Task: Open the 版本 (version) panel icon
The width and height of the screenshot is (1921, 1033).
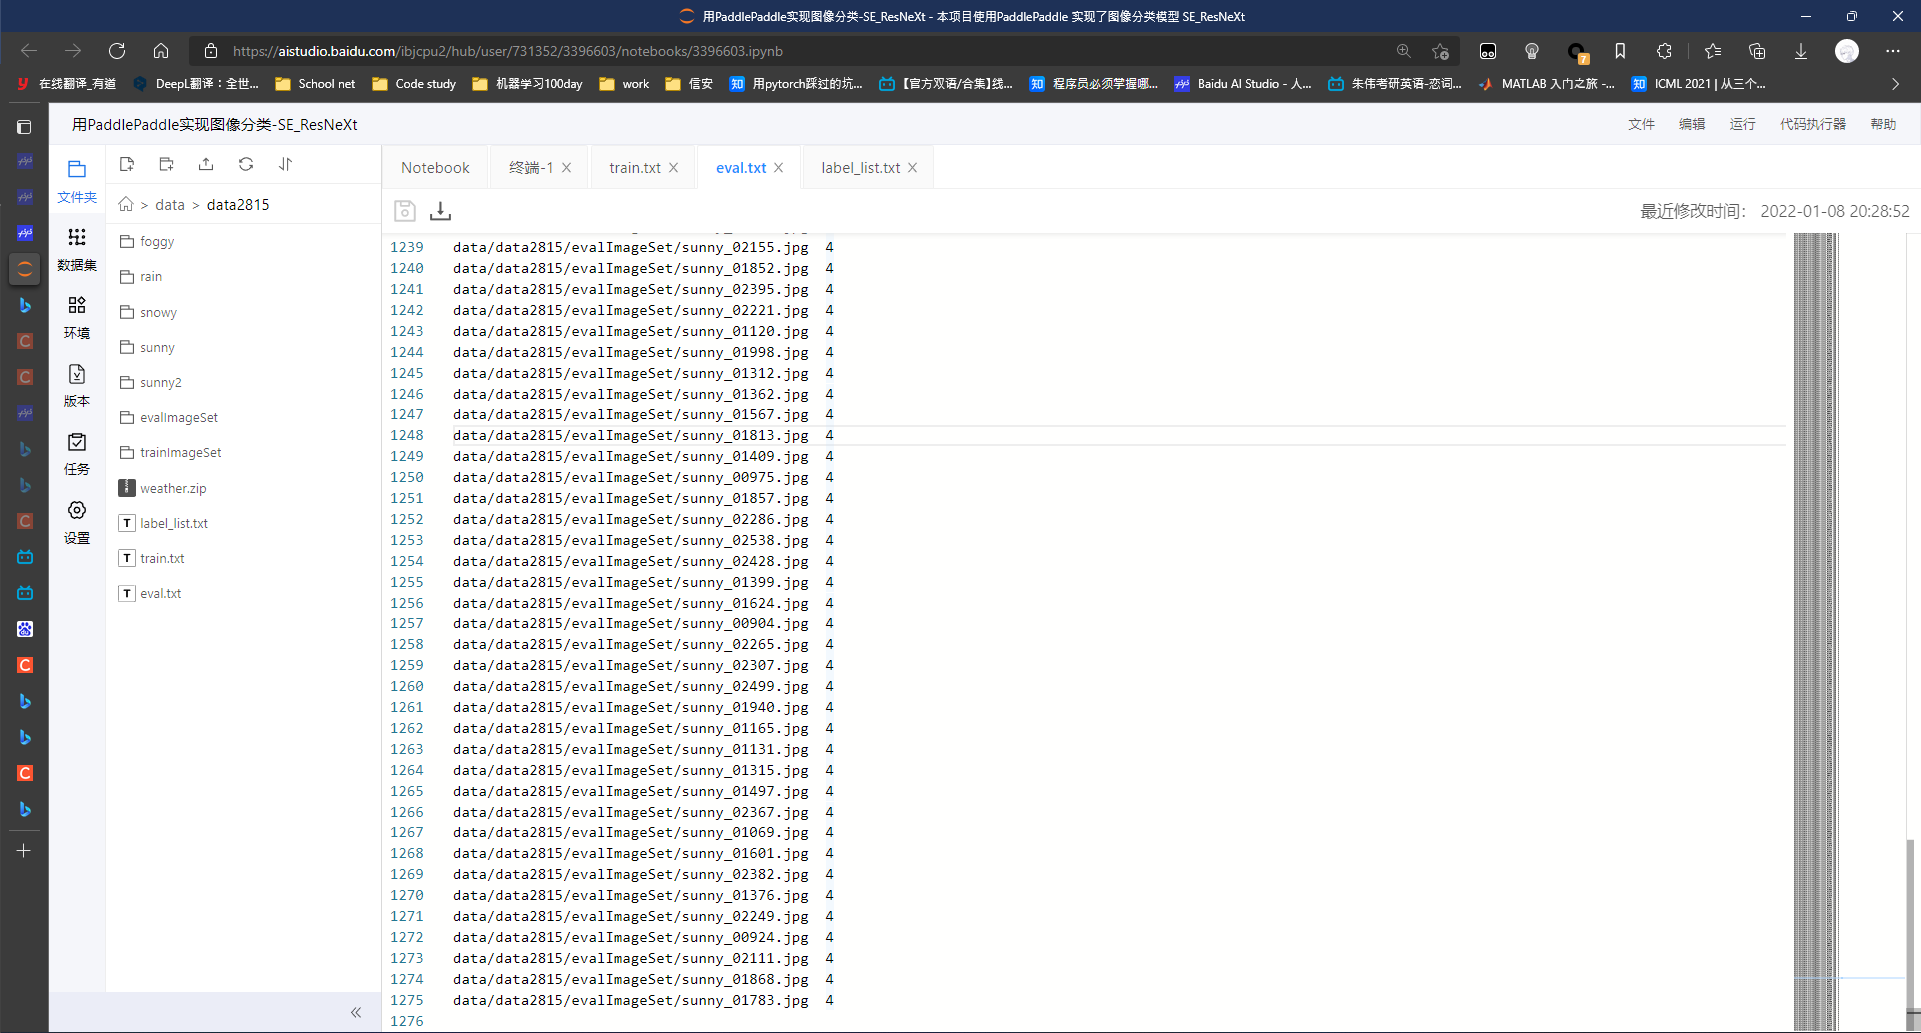Action: pyautogui.click(x=77, y=383)
